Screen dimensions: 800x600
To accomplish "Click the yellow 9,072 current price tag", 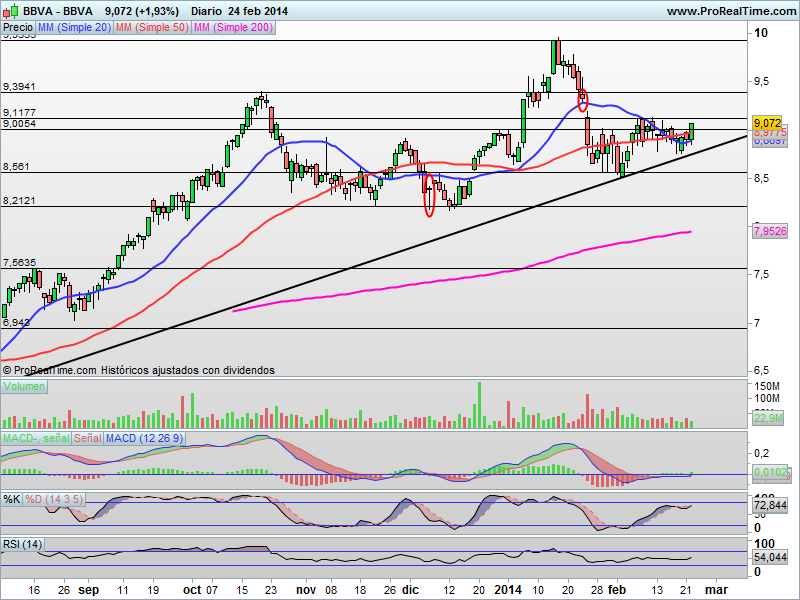I will 767,123.
